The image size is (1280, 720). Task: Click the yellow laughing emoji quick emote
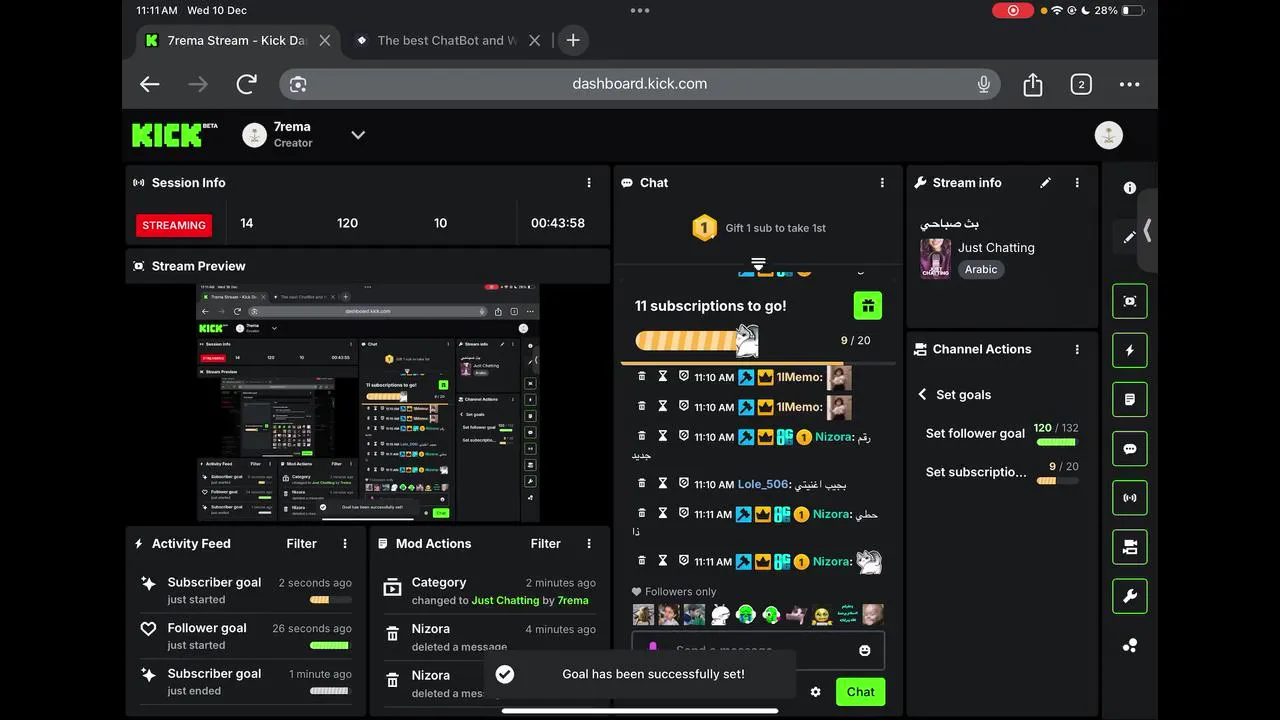coord(822,615)
